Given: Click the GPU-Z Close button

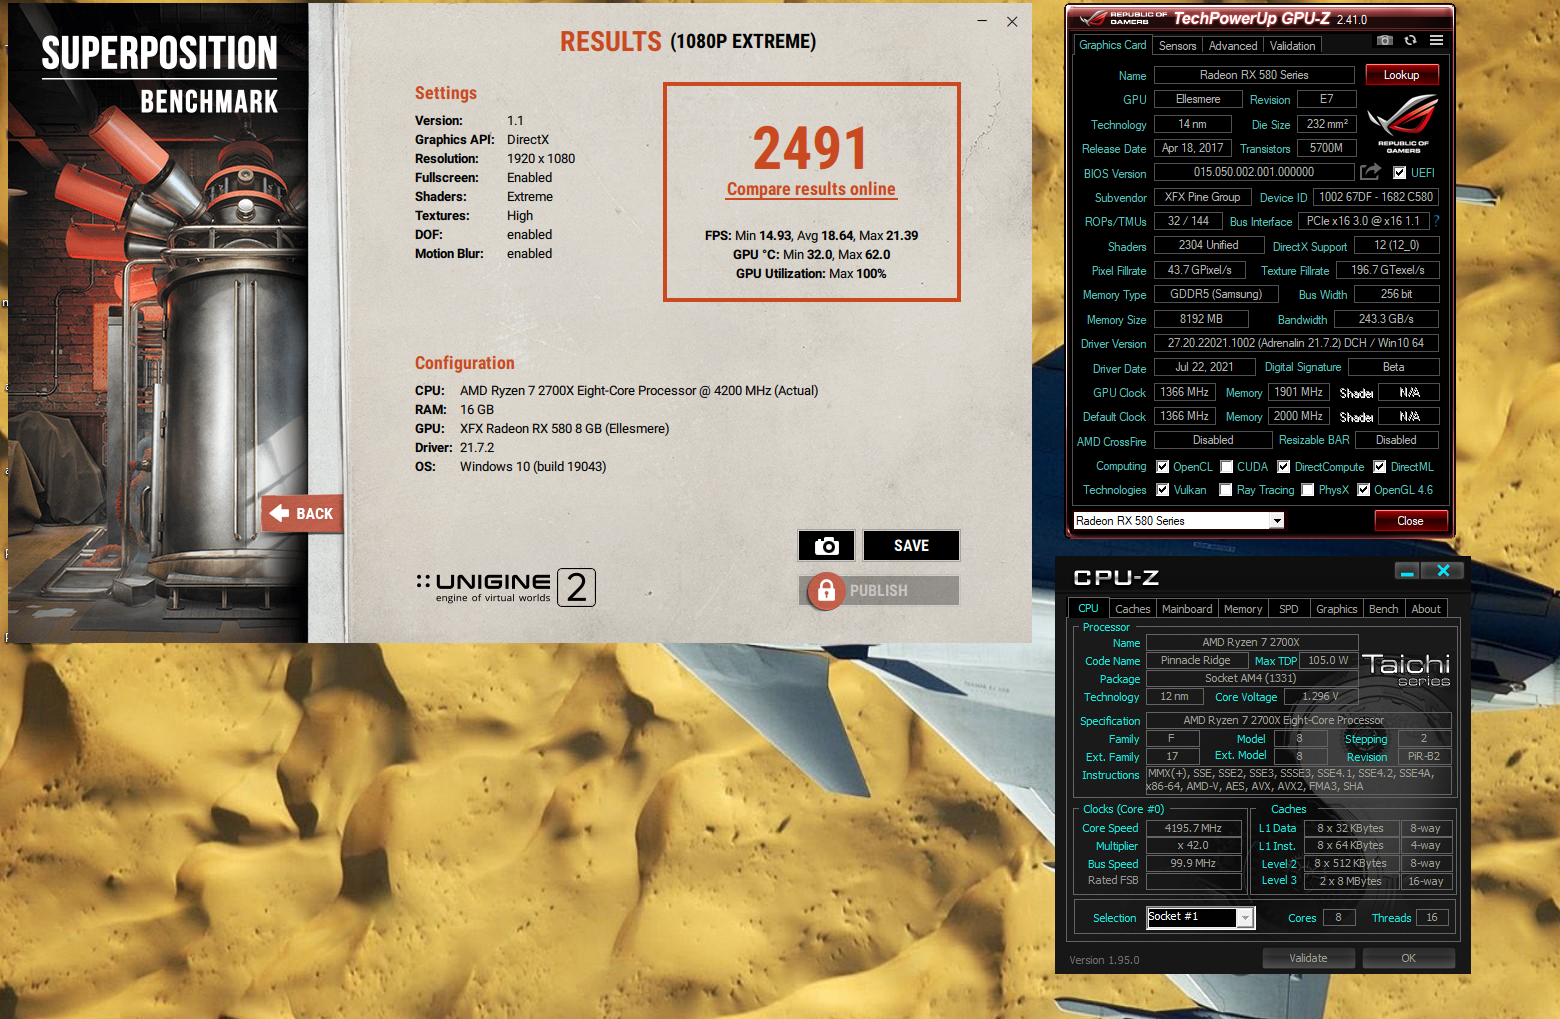Looking at the screenshot, I should click(1410, 521).
